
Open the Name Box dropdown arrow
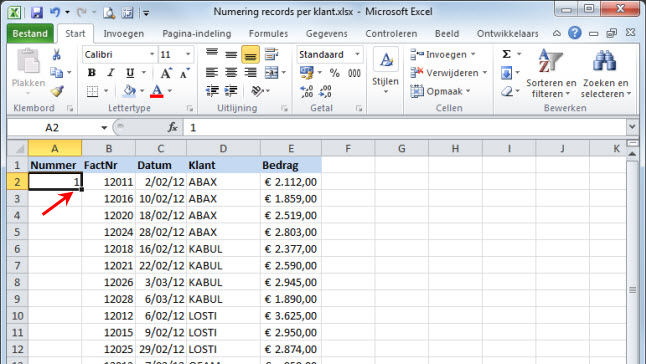click(104, 128)
